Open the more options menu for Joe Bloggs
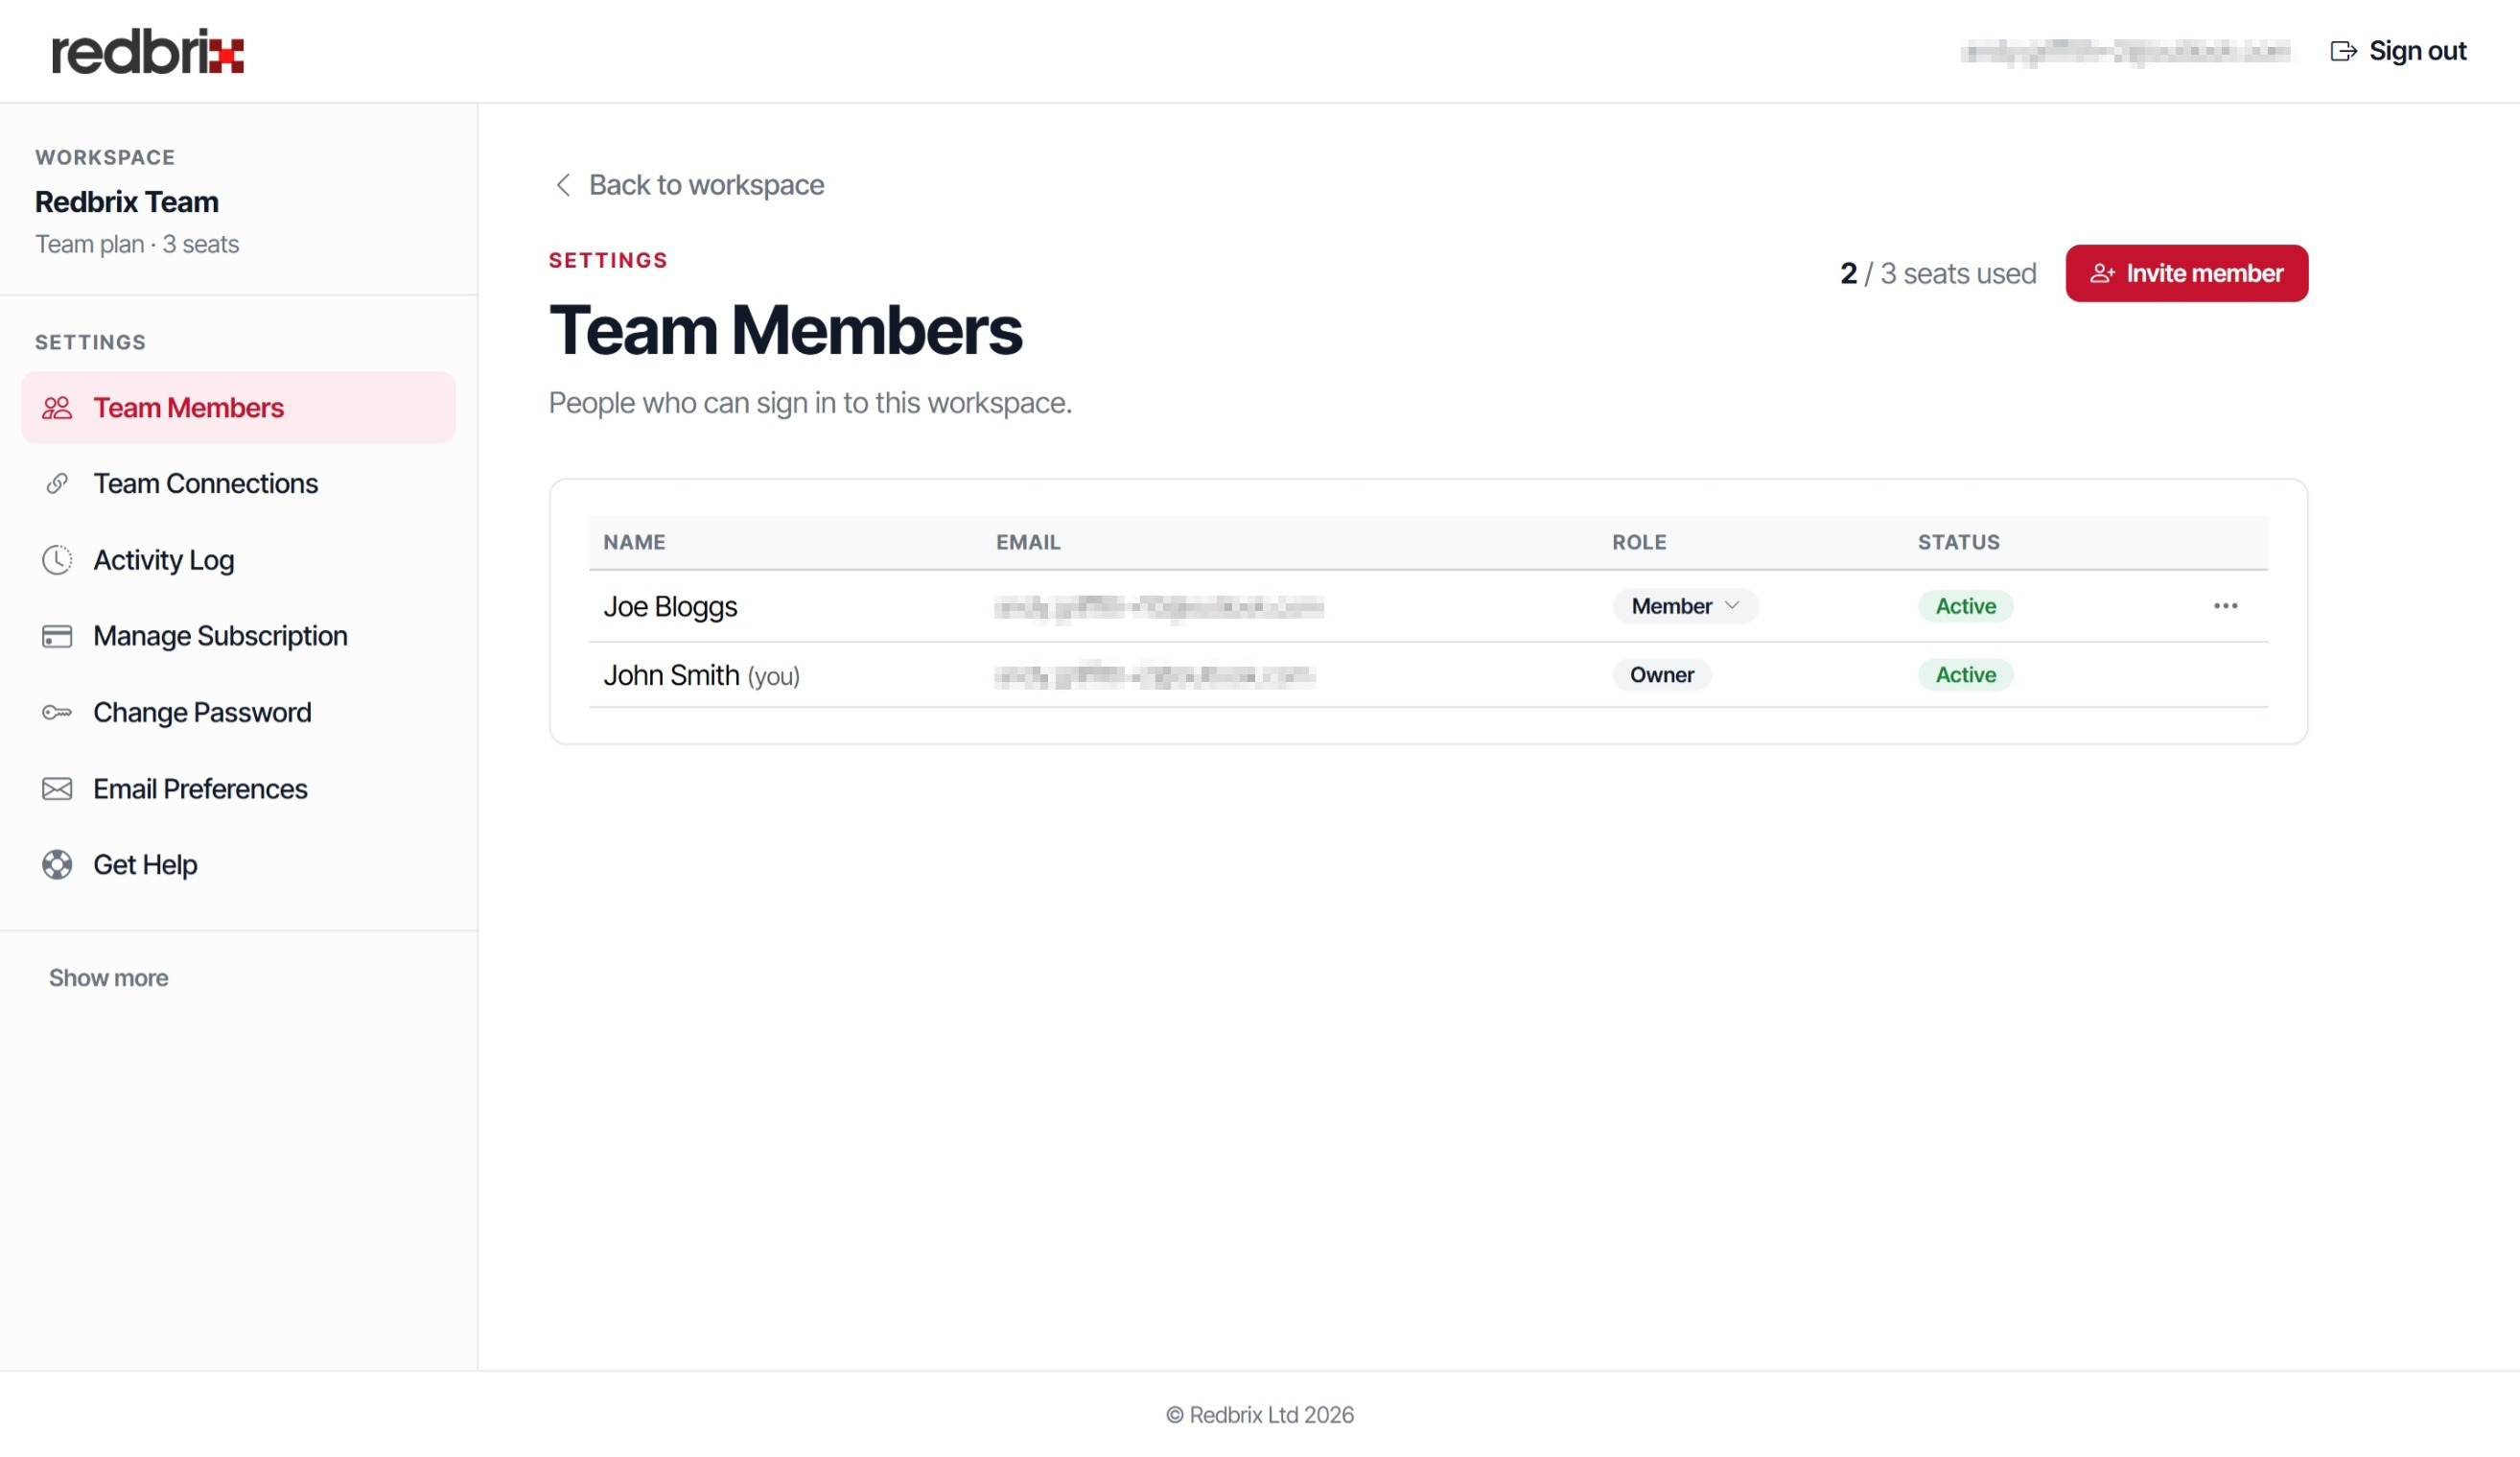The image size is (2520, 1457). [2225, 606]
